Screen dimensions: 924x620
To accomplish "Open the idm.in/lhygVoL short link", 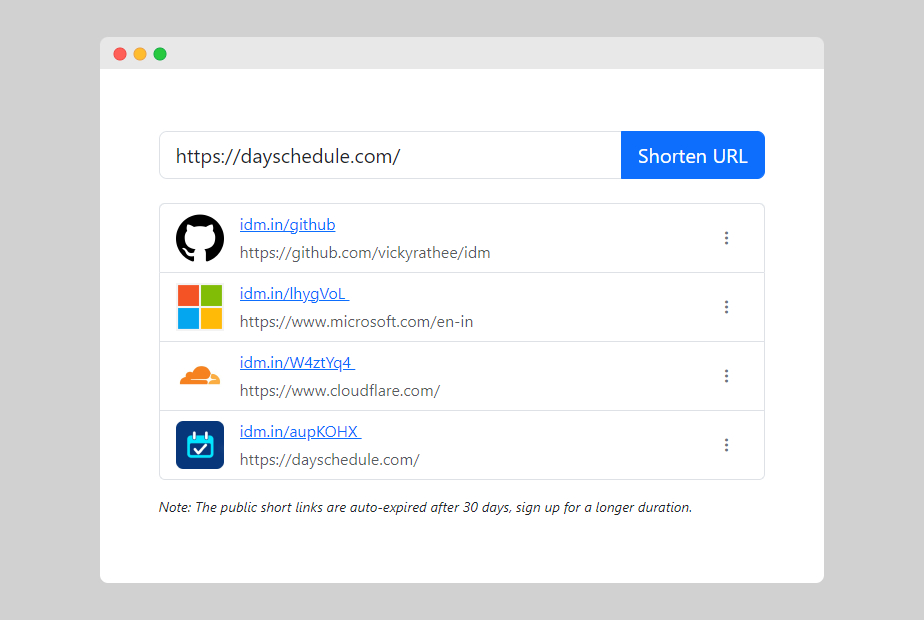I will [x=291, y=293].
